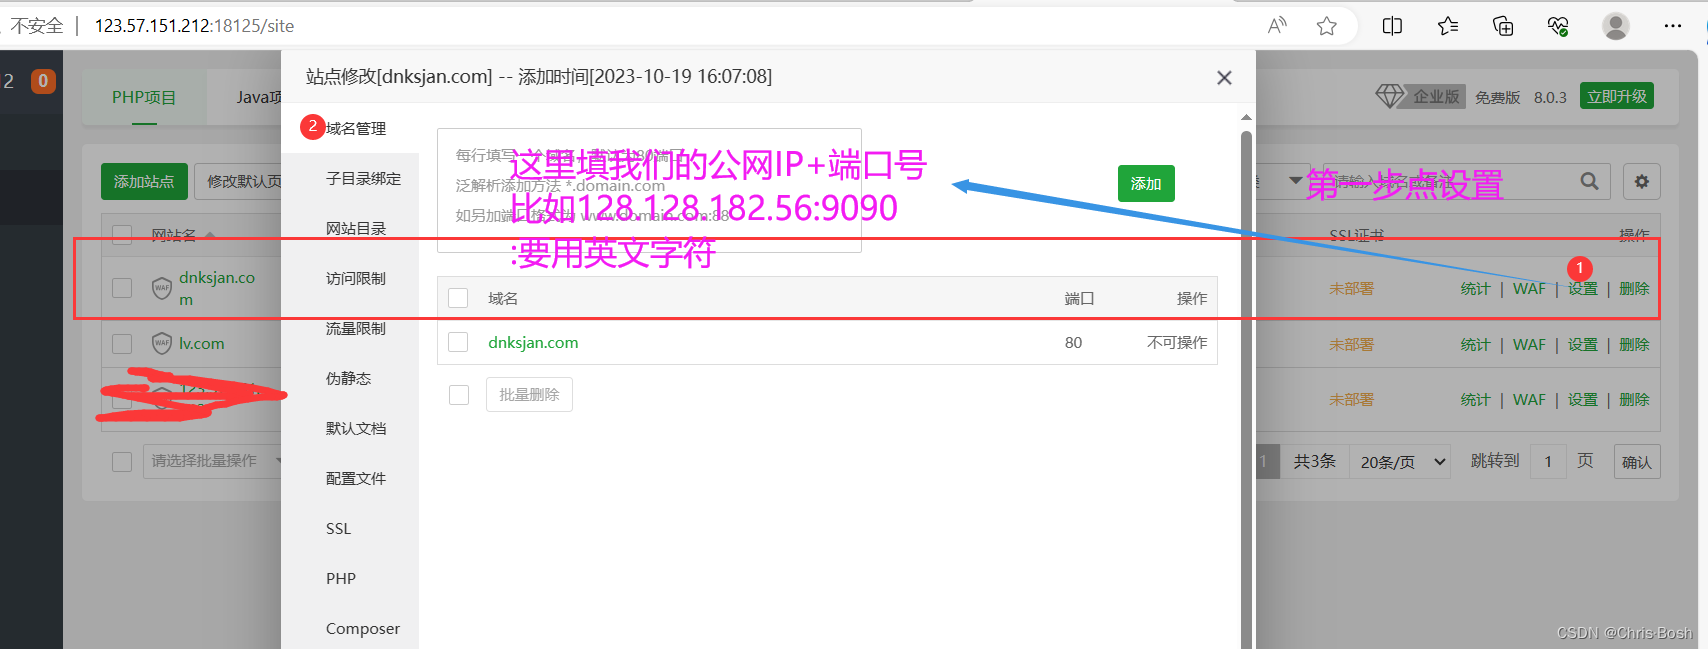Open the favorites list icon
Viewport: 1708px width, 649px height.
click(x=1448, y=26)
